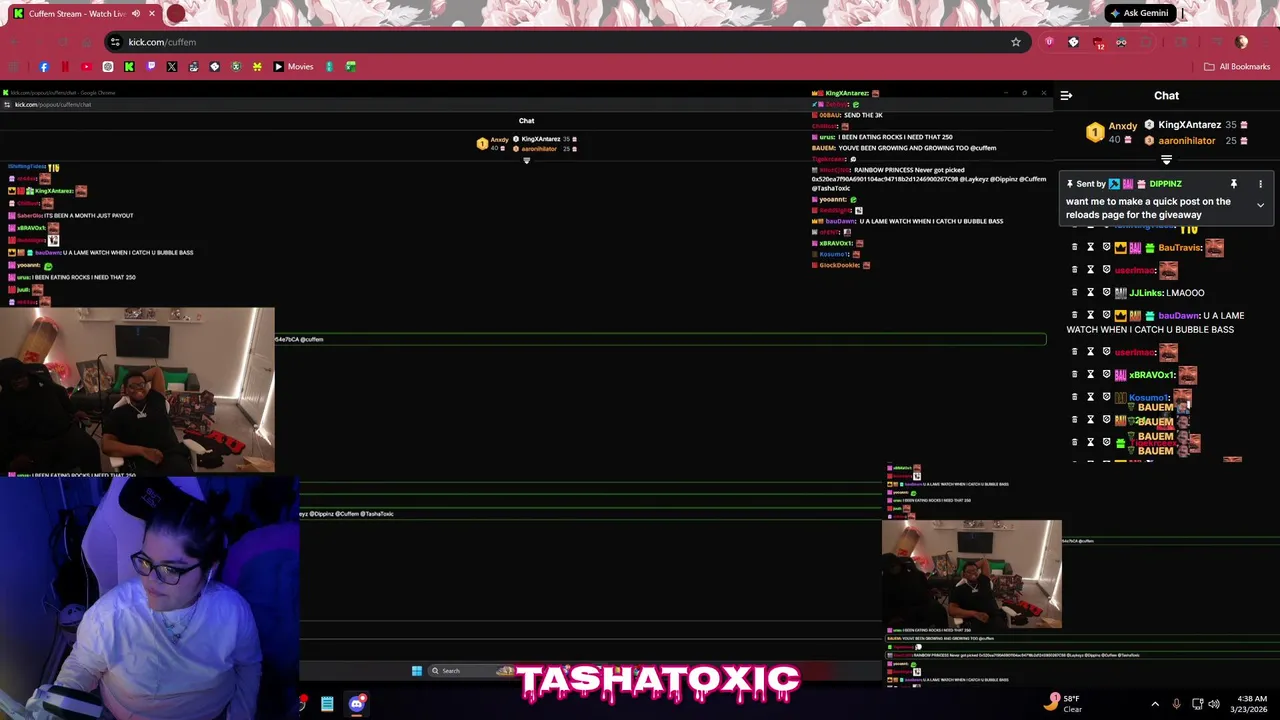Timeout JJLinks using the hourglass icon

pyautogui.click(x=1091, y=292)
